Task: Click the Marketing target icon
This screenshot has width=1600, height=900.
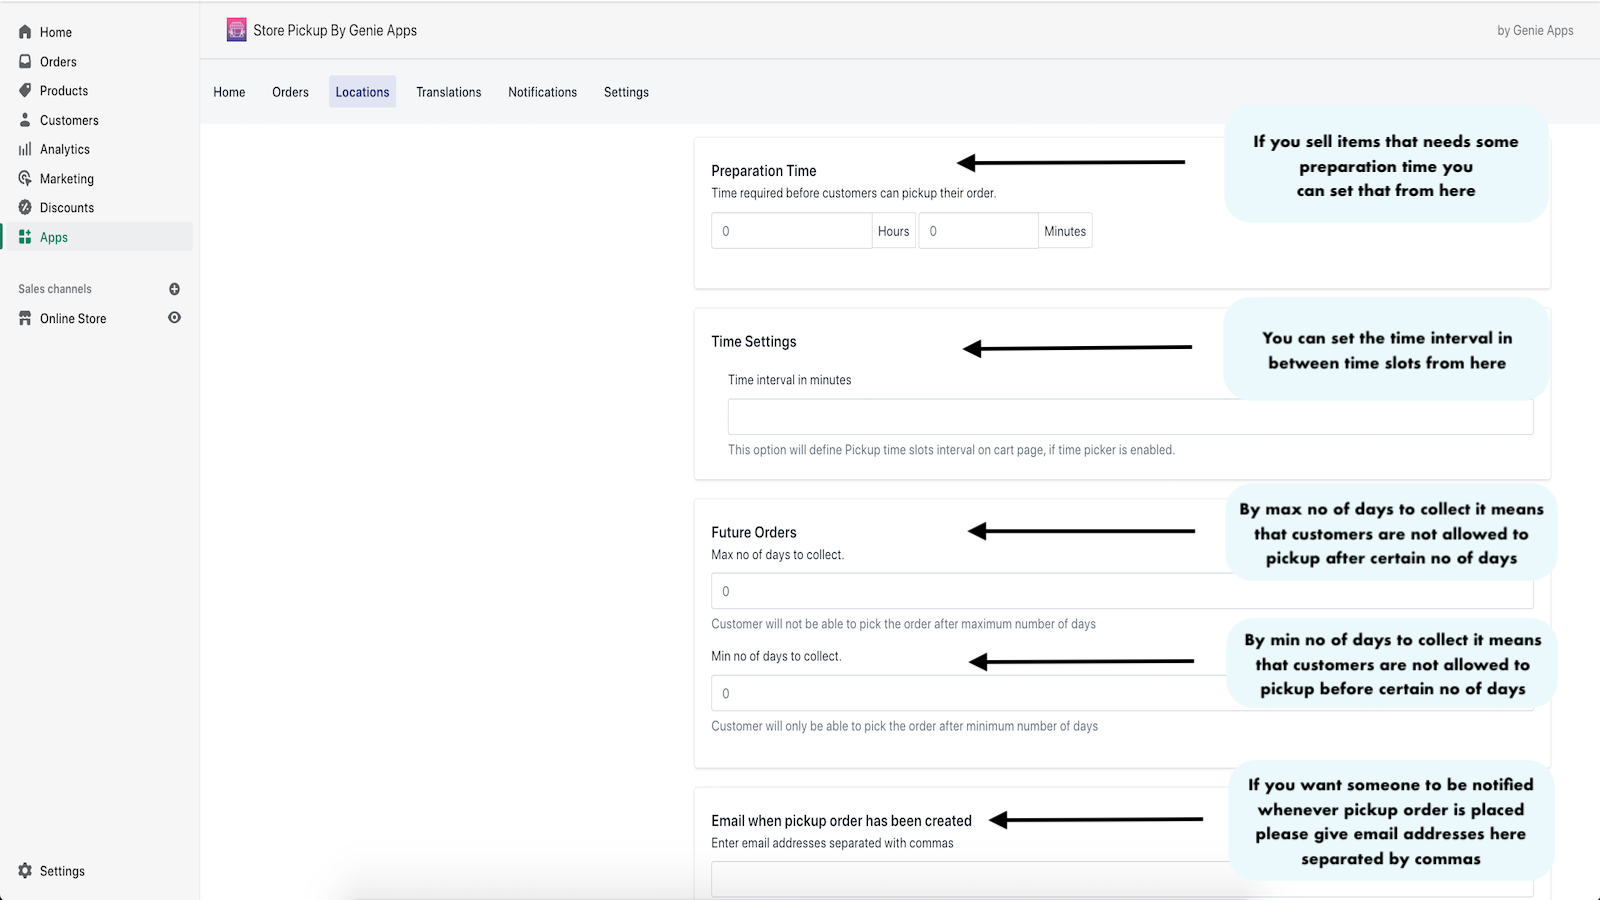Action: click(25, 178)
